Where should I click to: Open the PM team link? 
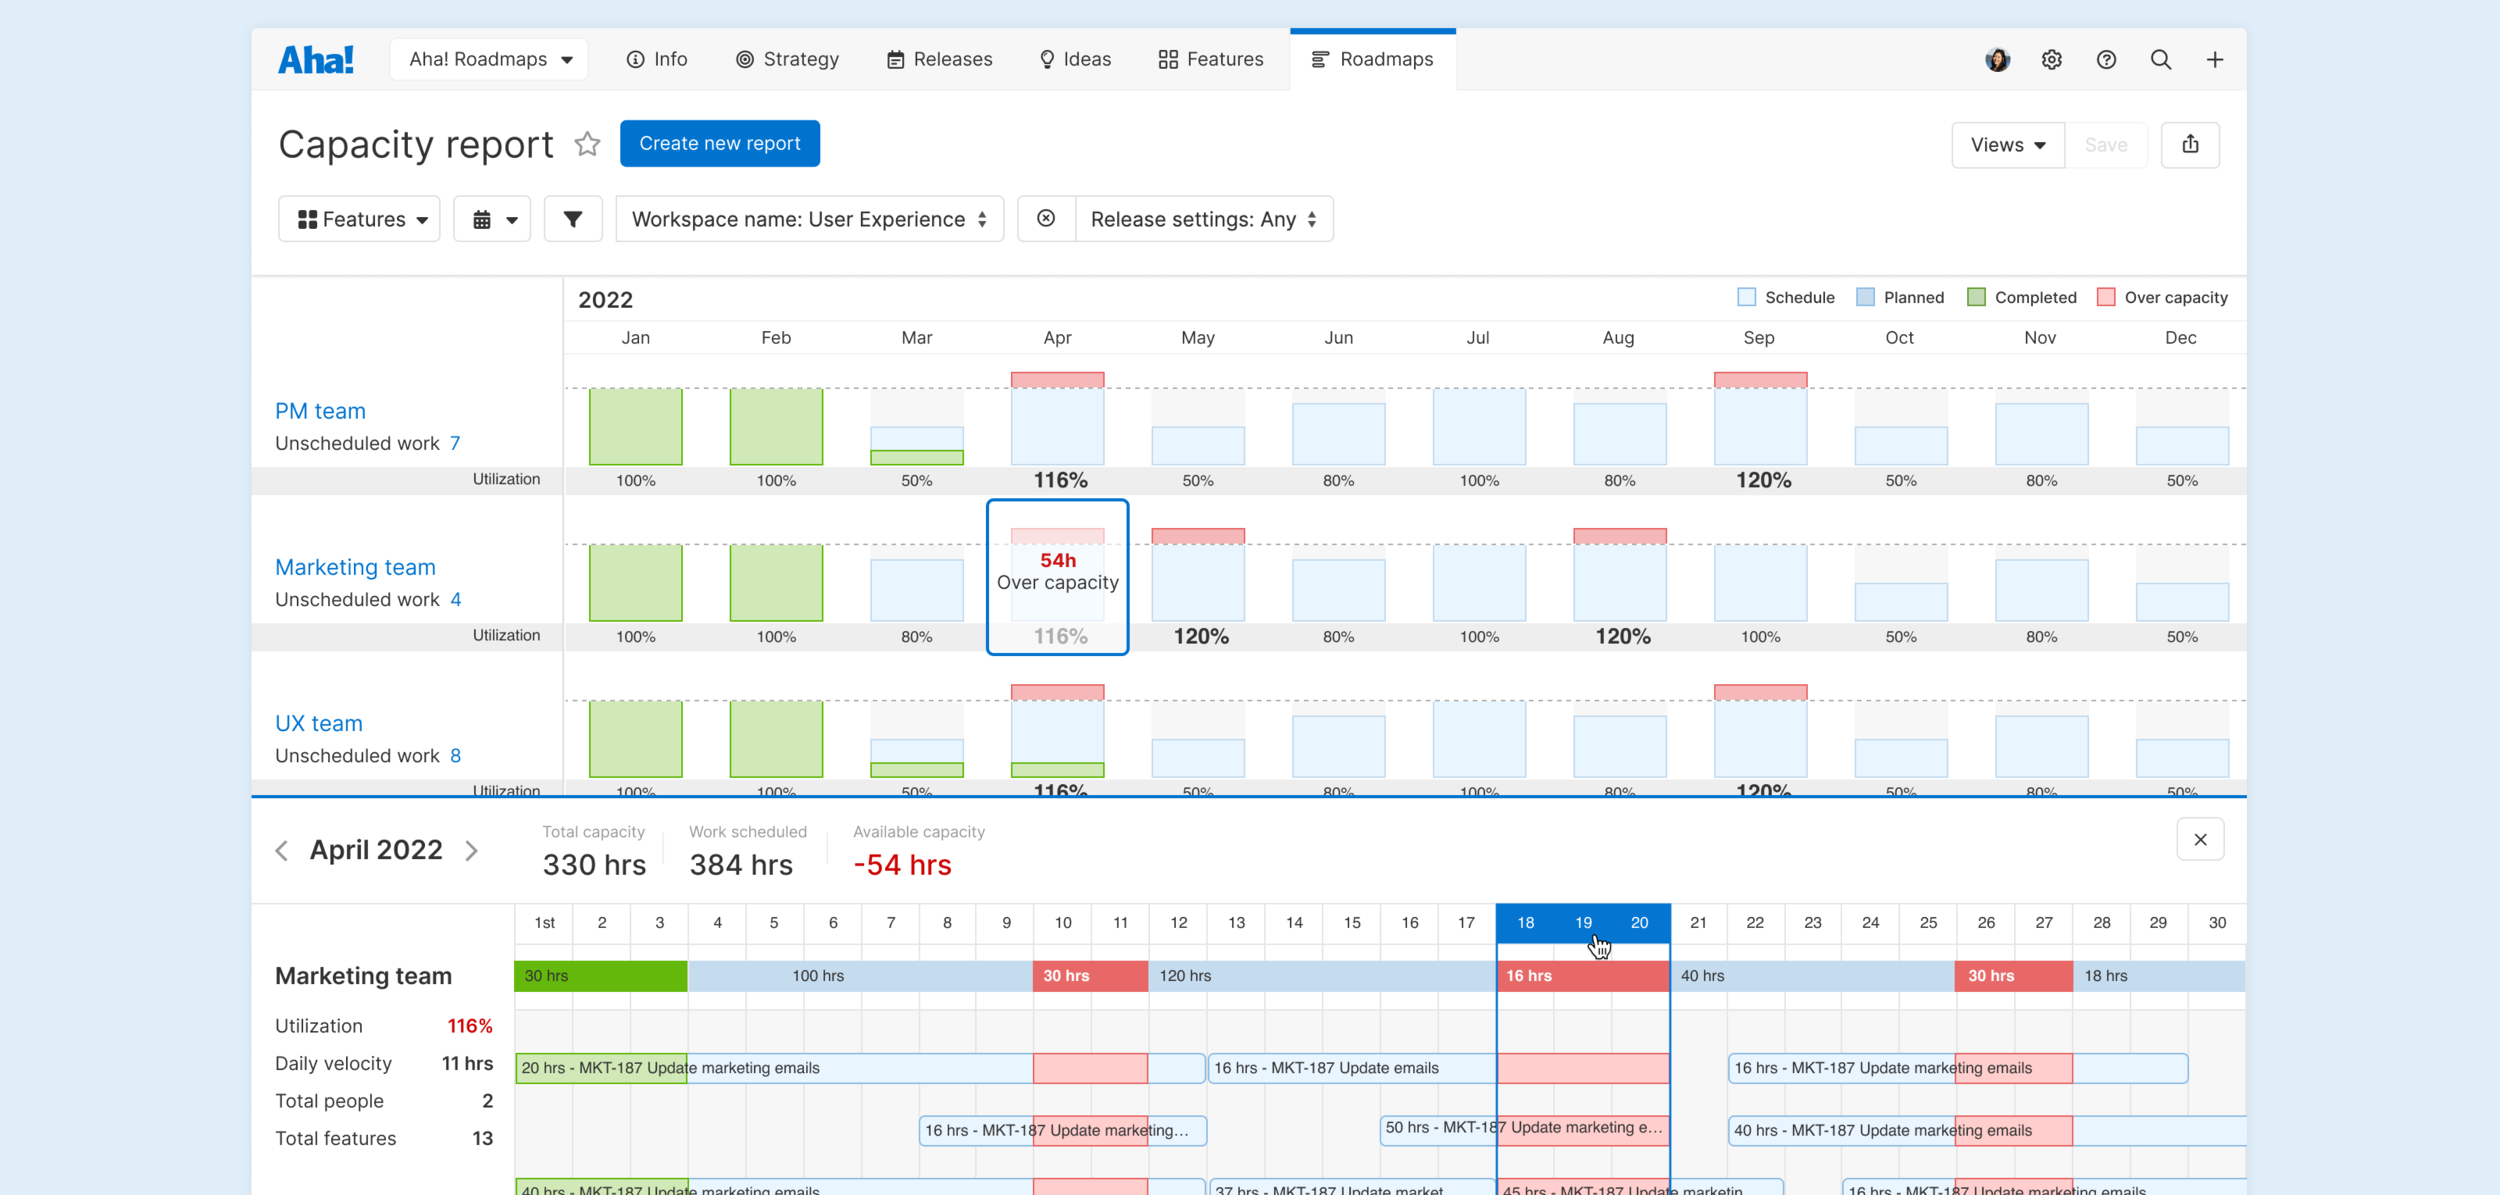320,411
